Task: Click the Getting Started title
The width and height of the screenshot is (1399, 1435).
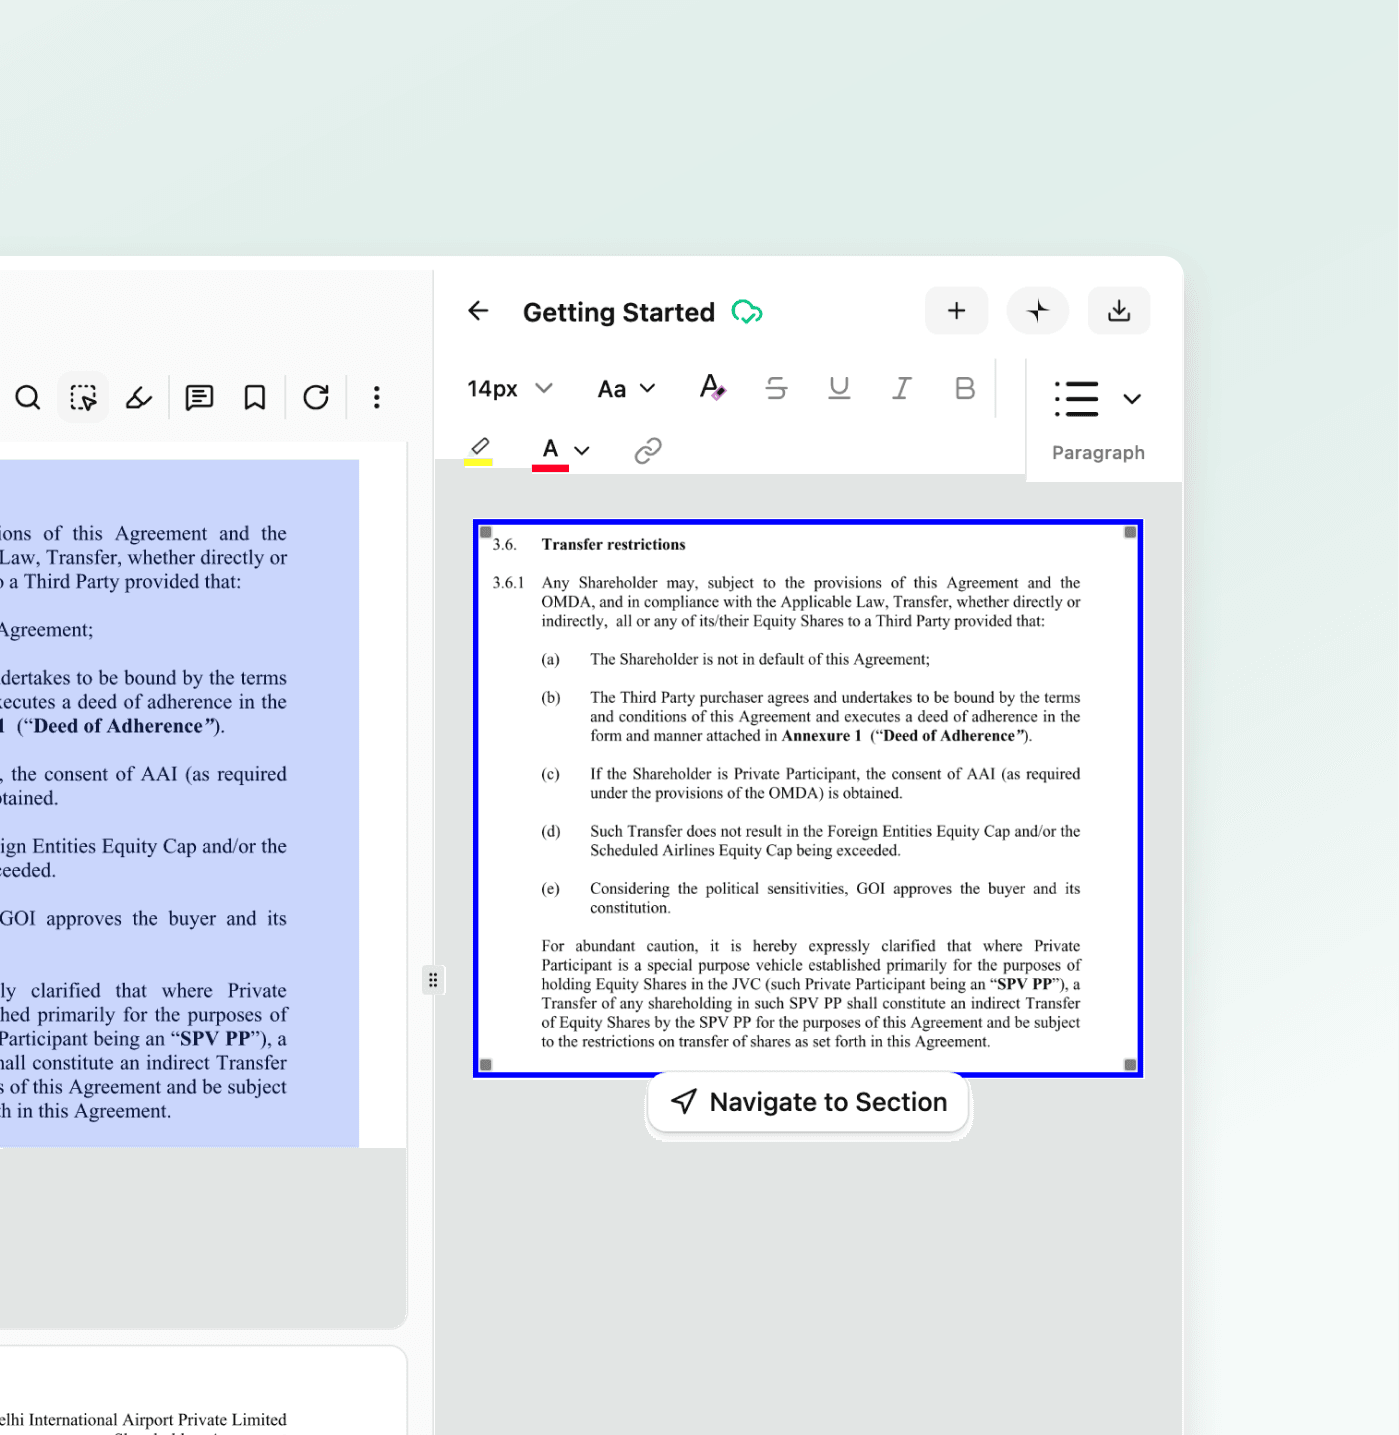Action: click(x=619, y=312)
